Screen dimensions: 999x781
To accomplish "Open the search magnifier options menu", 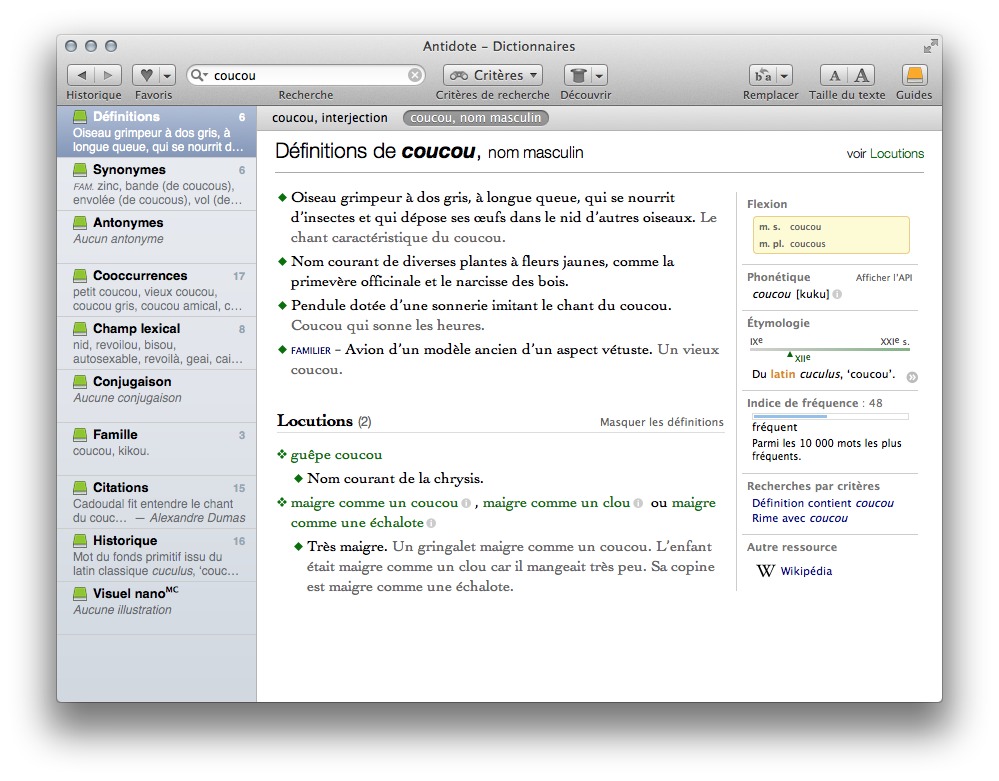I will pos(199,75).
